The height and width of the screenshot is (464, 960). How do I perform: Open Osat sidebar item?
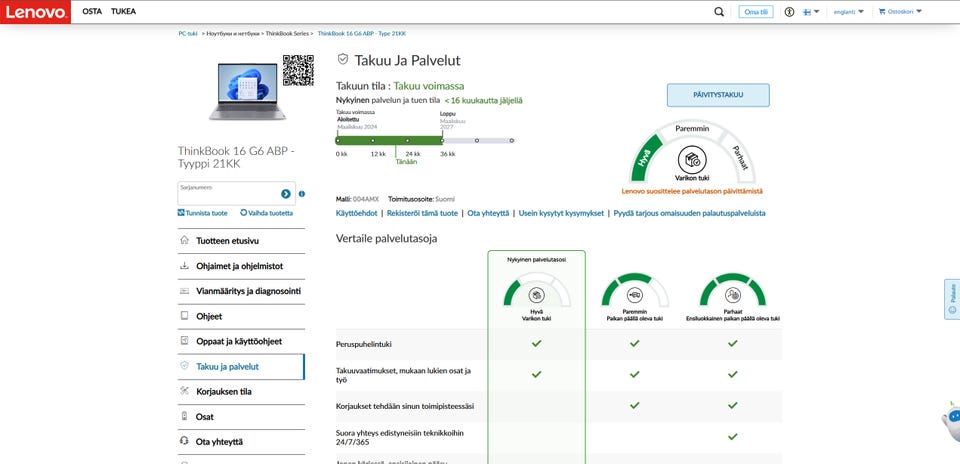241,417
